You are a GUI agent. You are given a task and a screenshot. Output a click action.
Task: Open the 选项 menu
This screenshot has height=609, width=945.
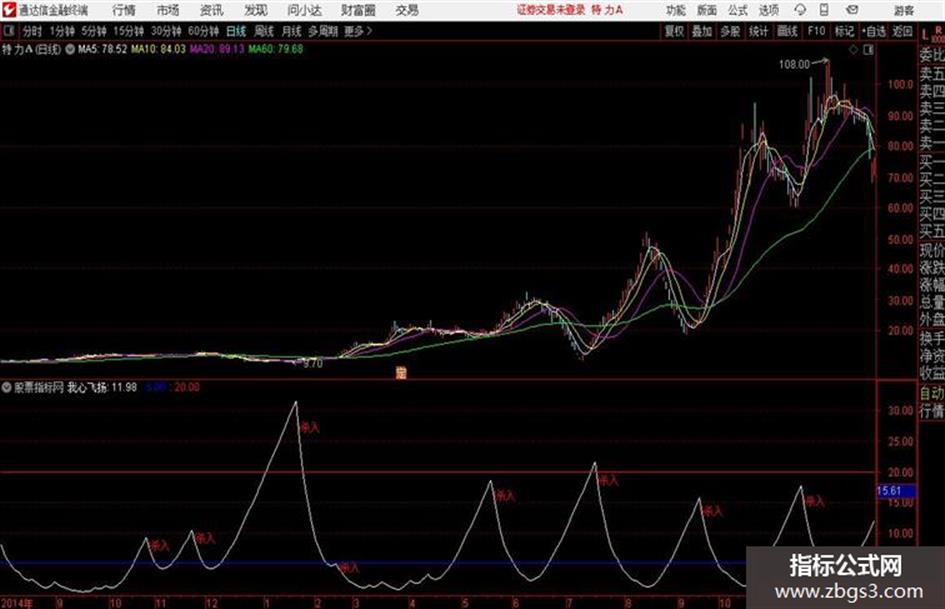click(x=769, y=10)
